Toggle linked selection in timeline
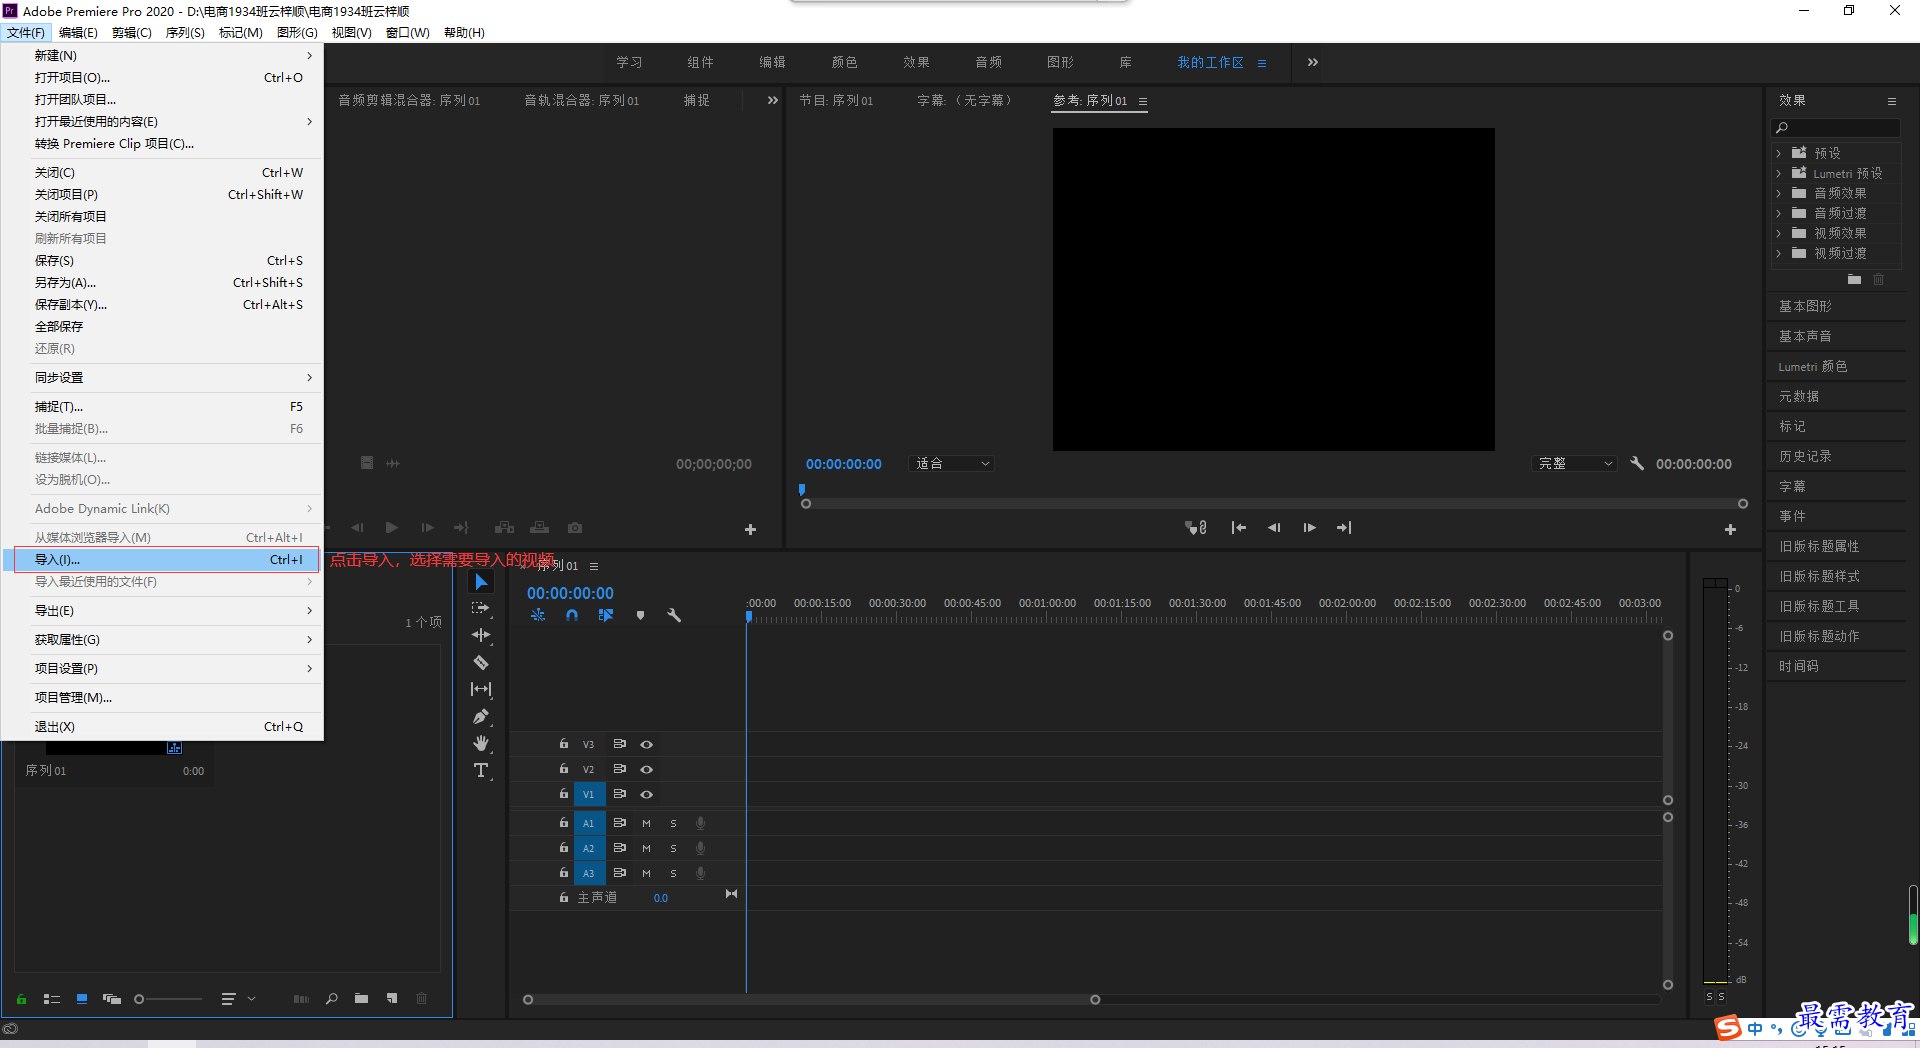Viewport: 1920px width, 1048px height. point(606,615)
